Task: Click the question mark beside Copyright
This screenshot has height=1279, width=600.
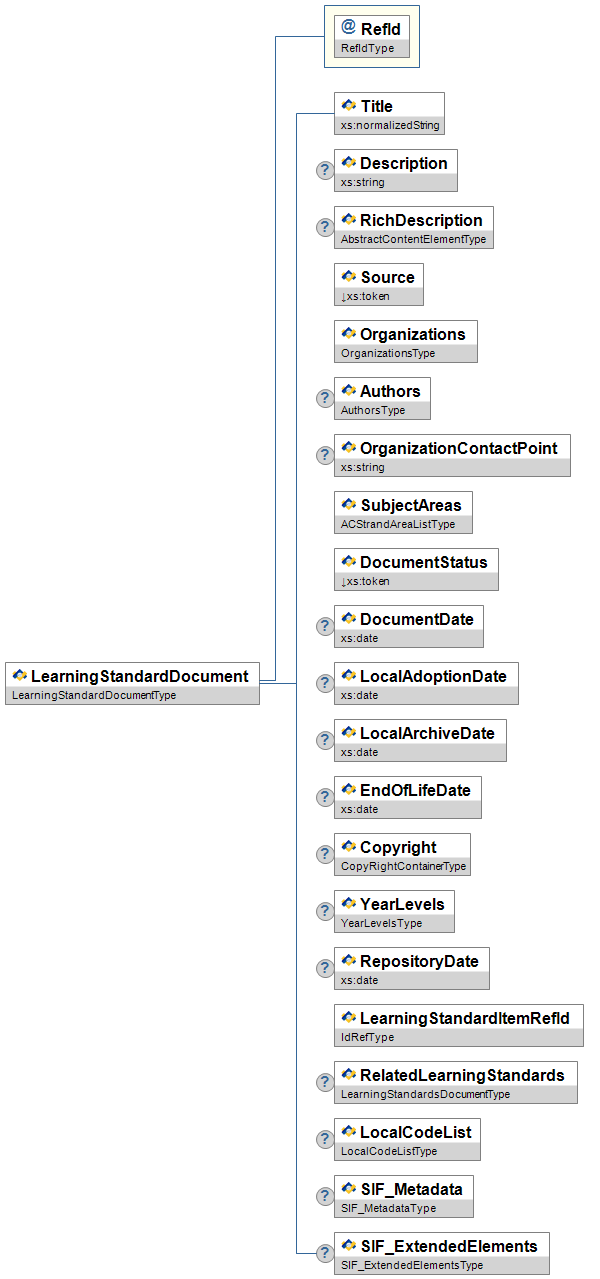Action: click(324, 854)
